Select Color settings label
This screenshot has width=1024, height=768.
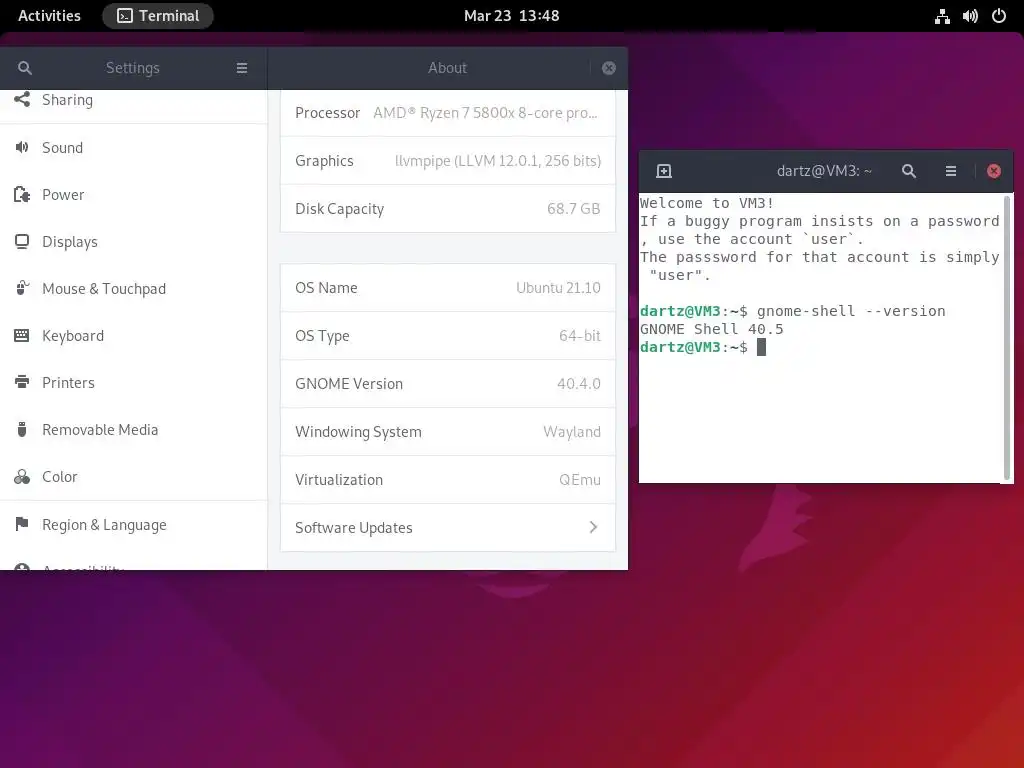coord(59,477)
